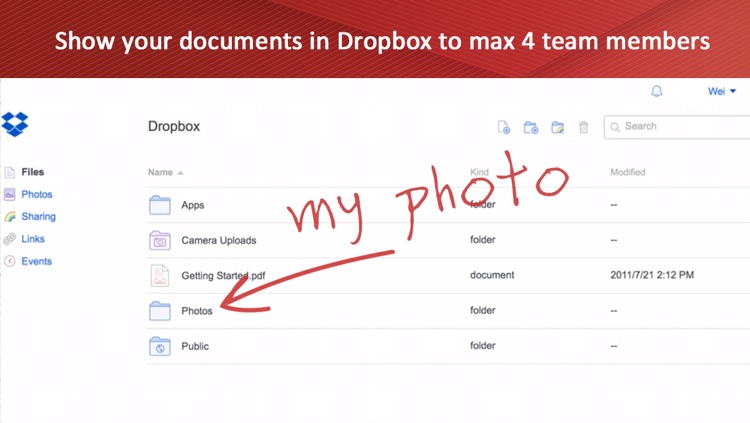The image size is (750, 423).
Task: Open the Apps folder name
Action: pos(193,205)
